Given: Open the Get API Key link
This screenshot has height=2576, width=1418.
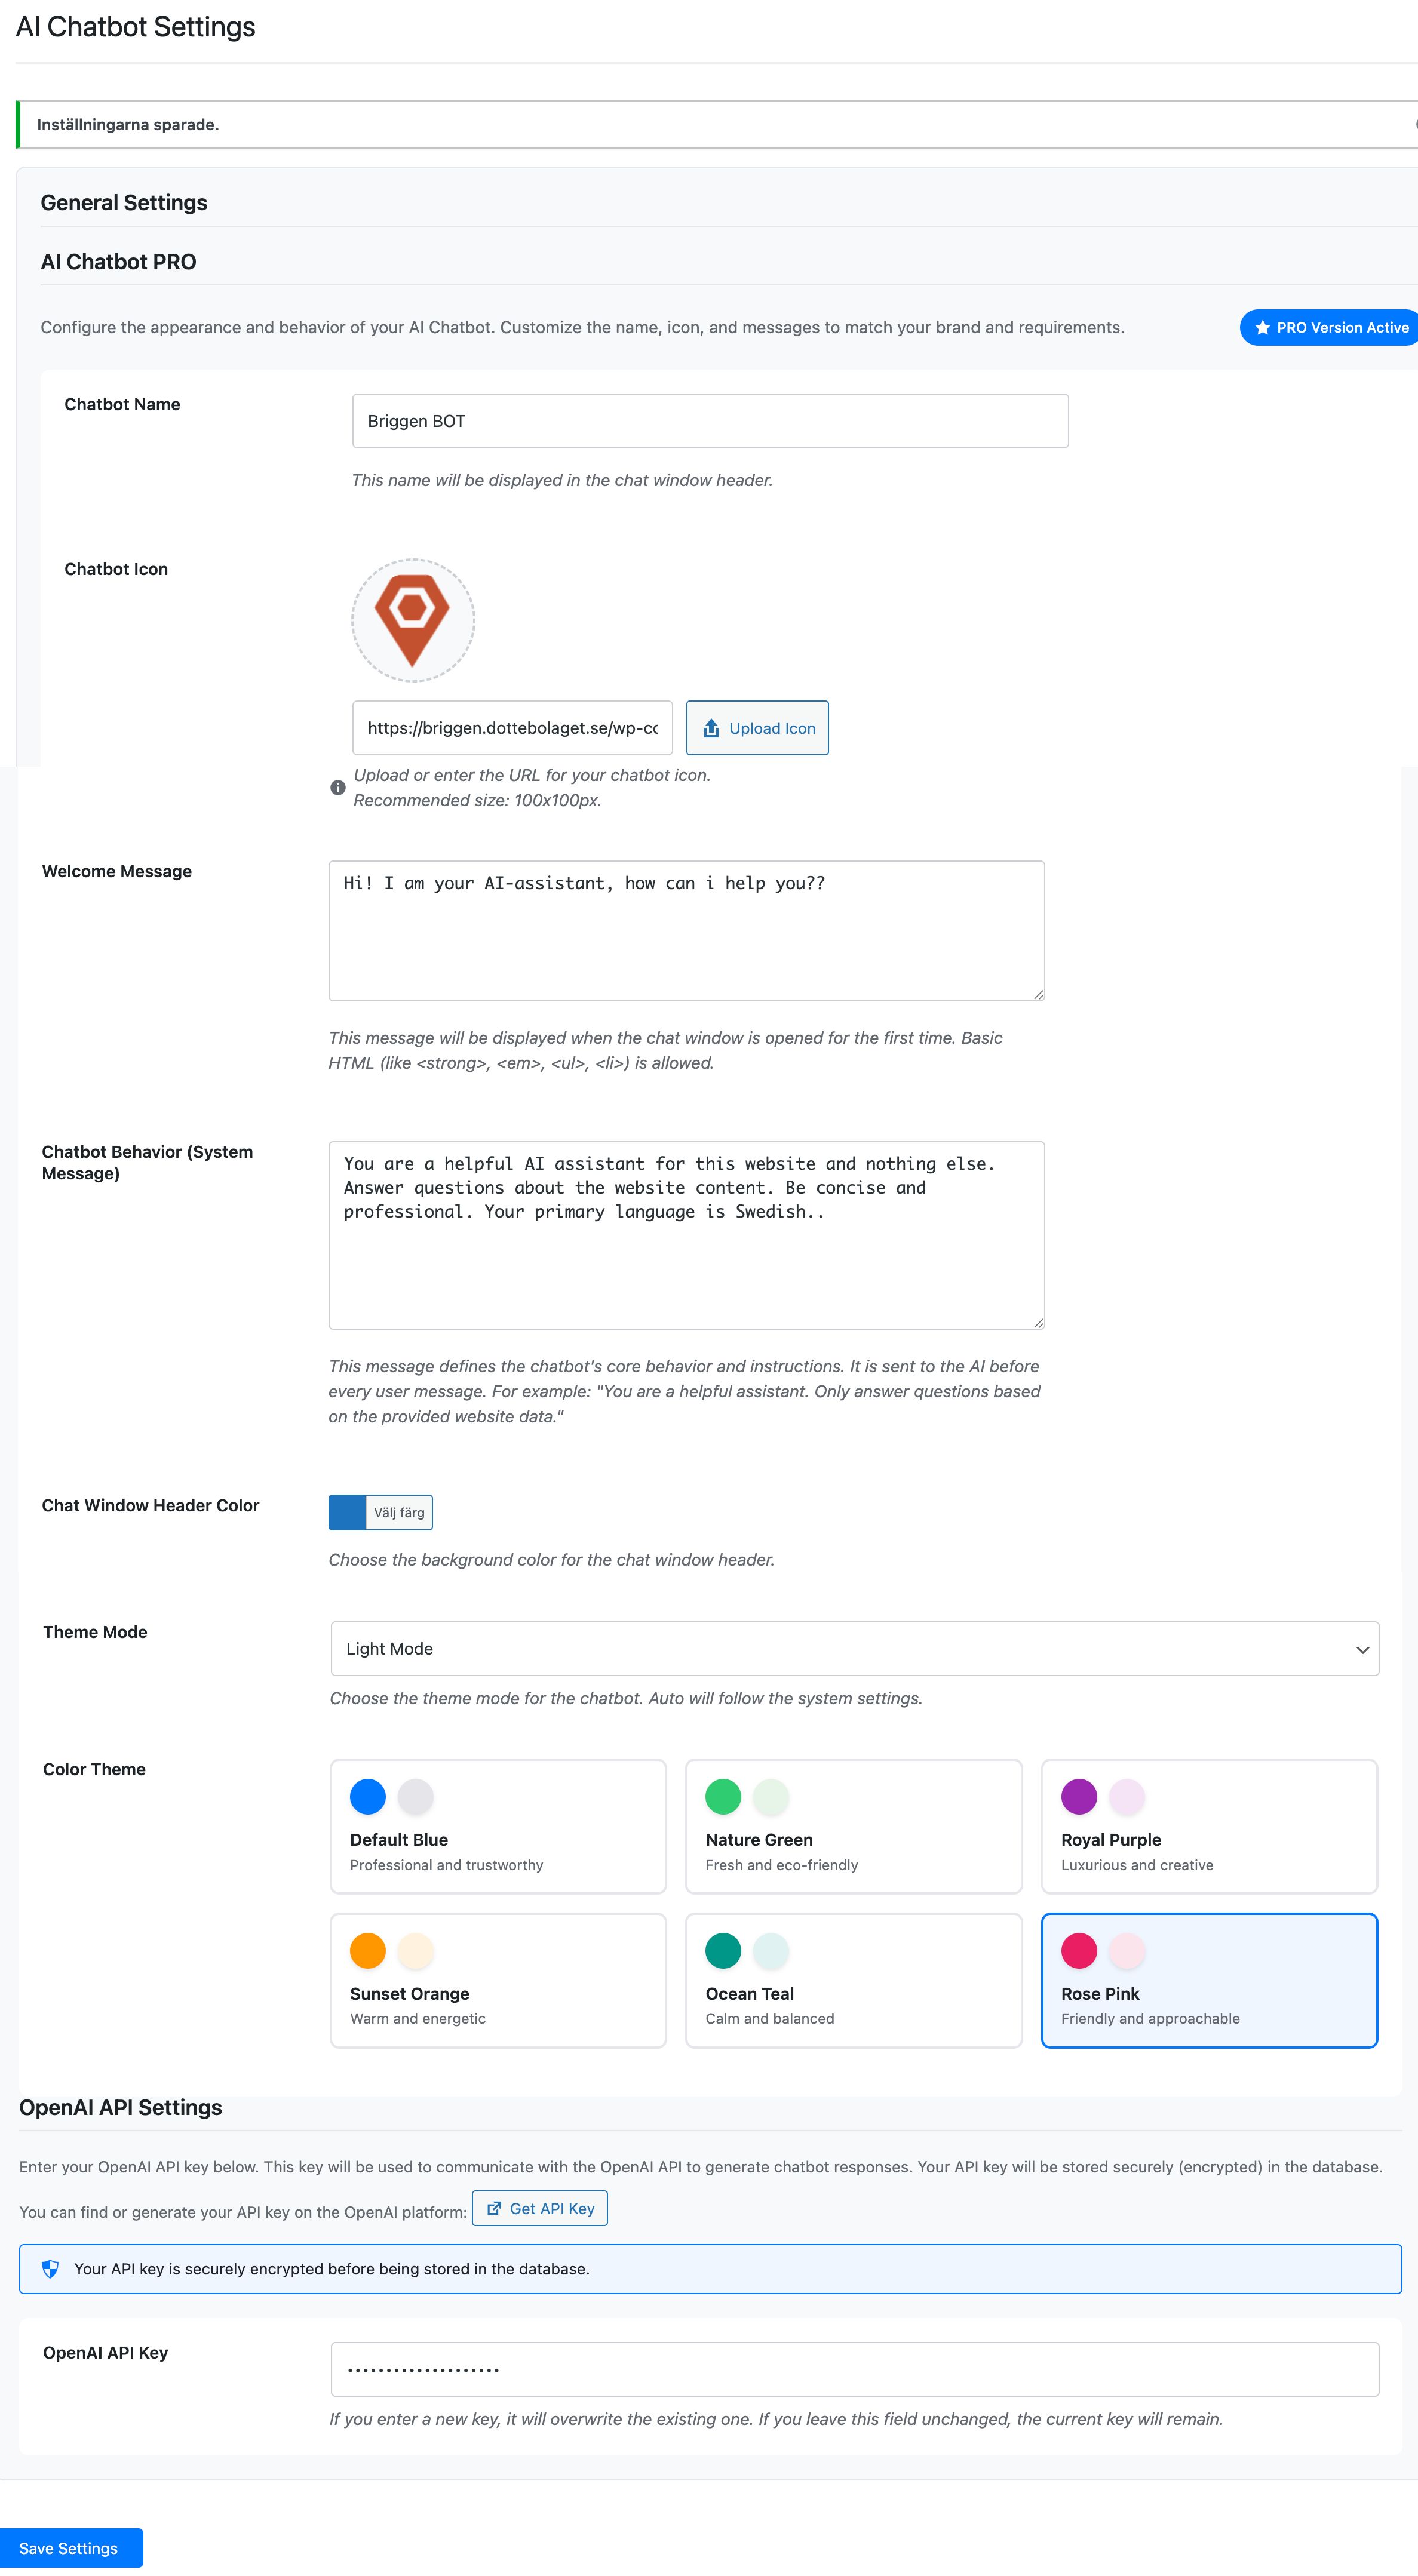Looking at the screenshot, I should (x=540, y=2208).
